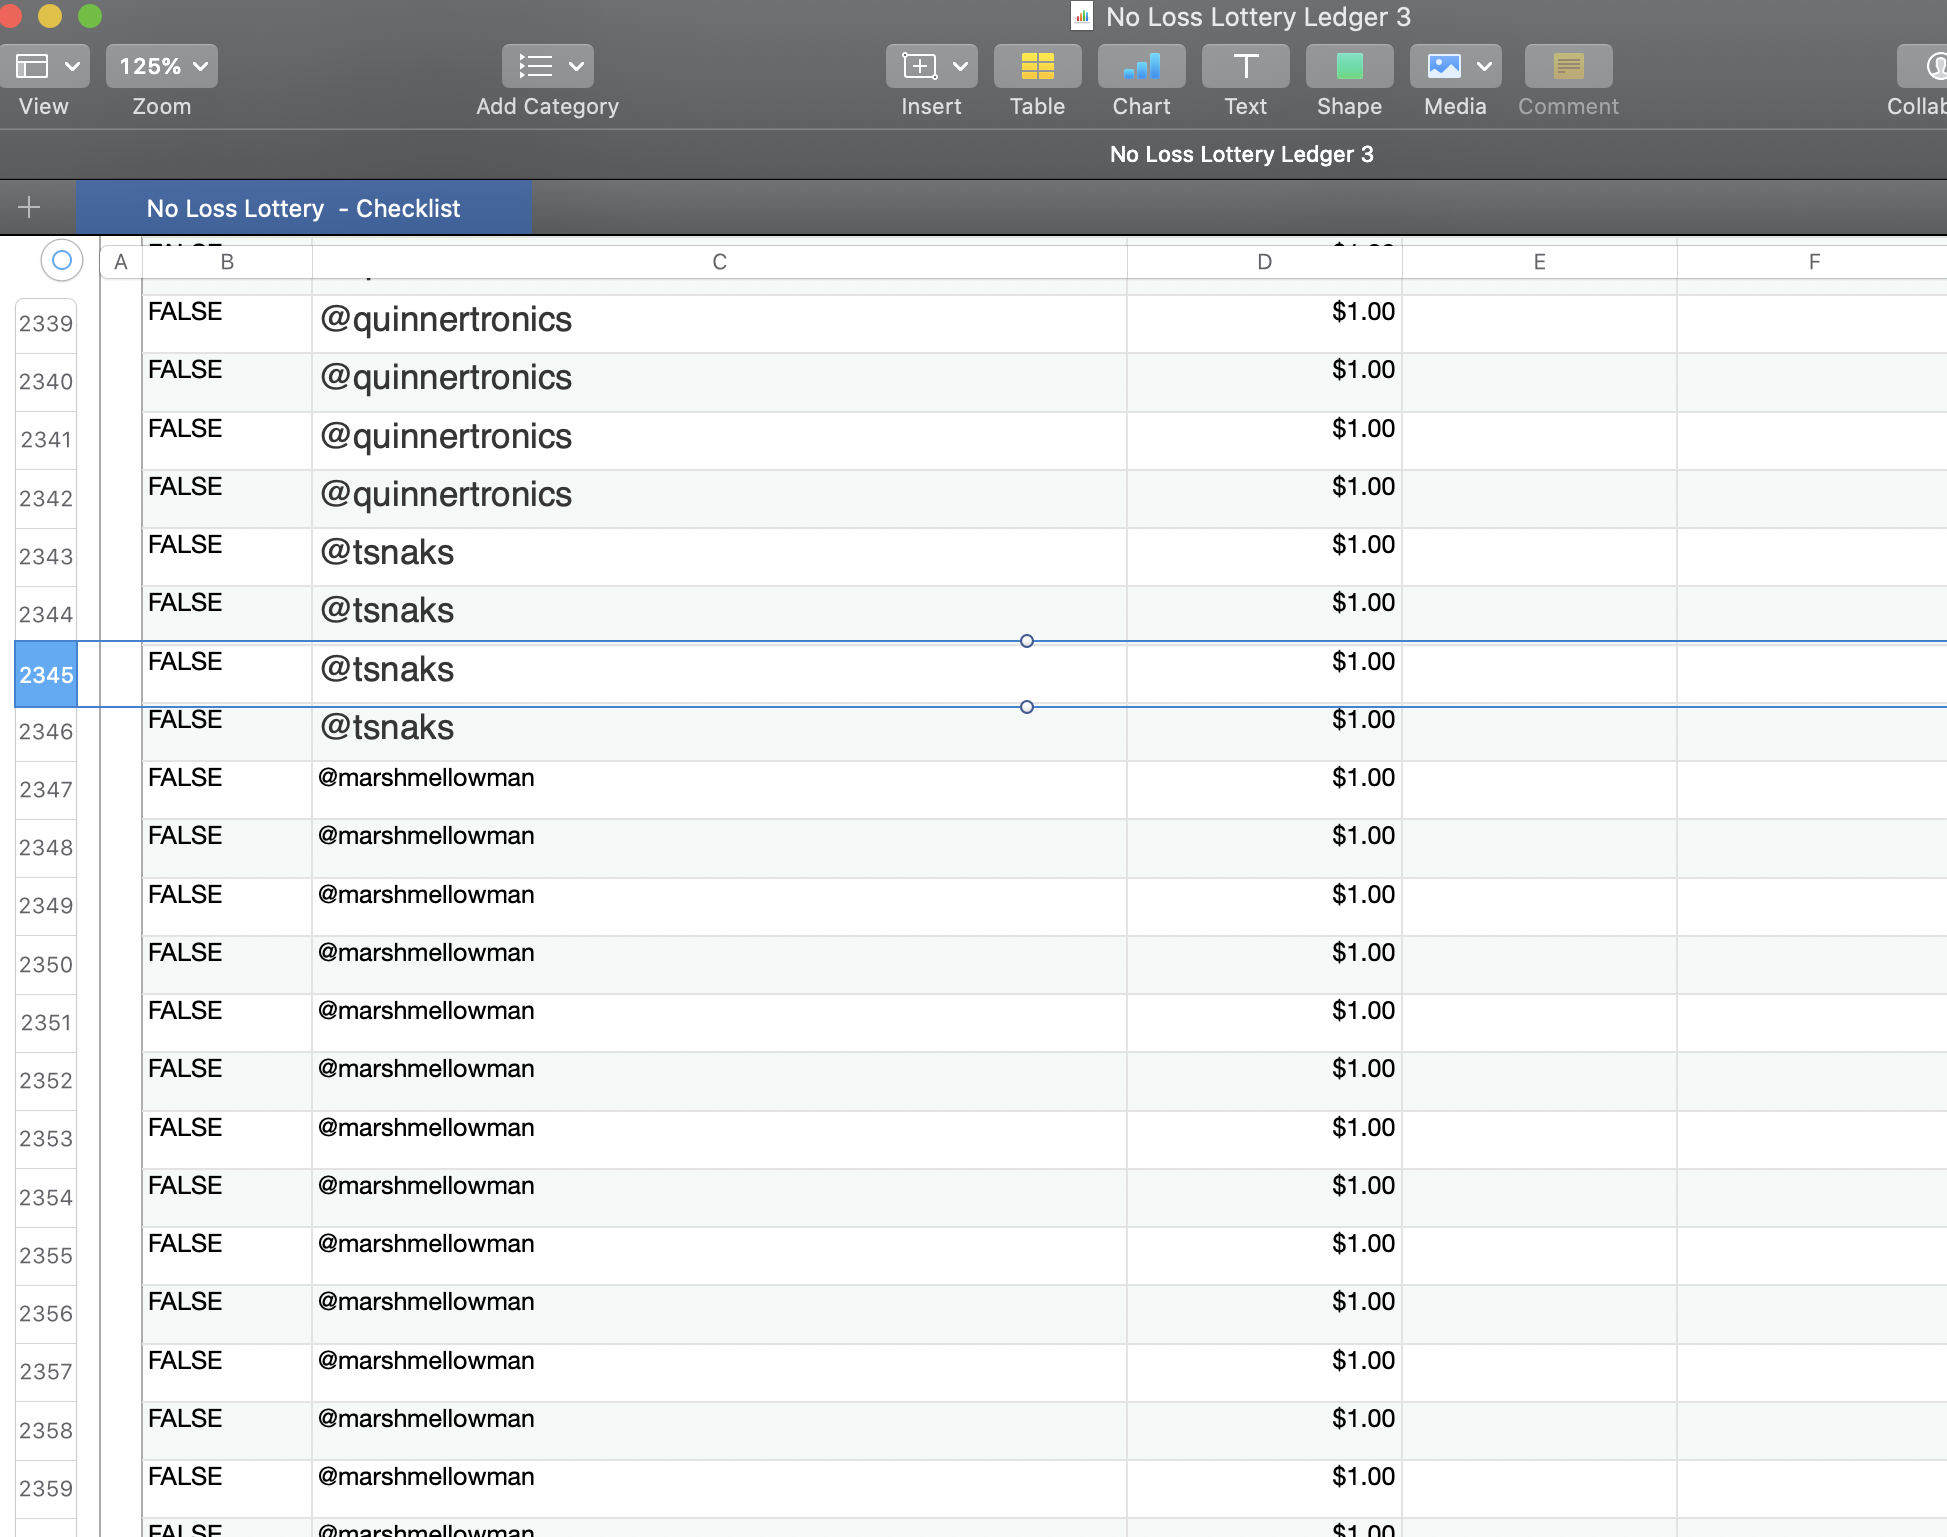Expand the Add Category chevron
The image size is (1947, 1537).
tap(576, 66)
